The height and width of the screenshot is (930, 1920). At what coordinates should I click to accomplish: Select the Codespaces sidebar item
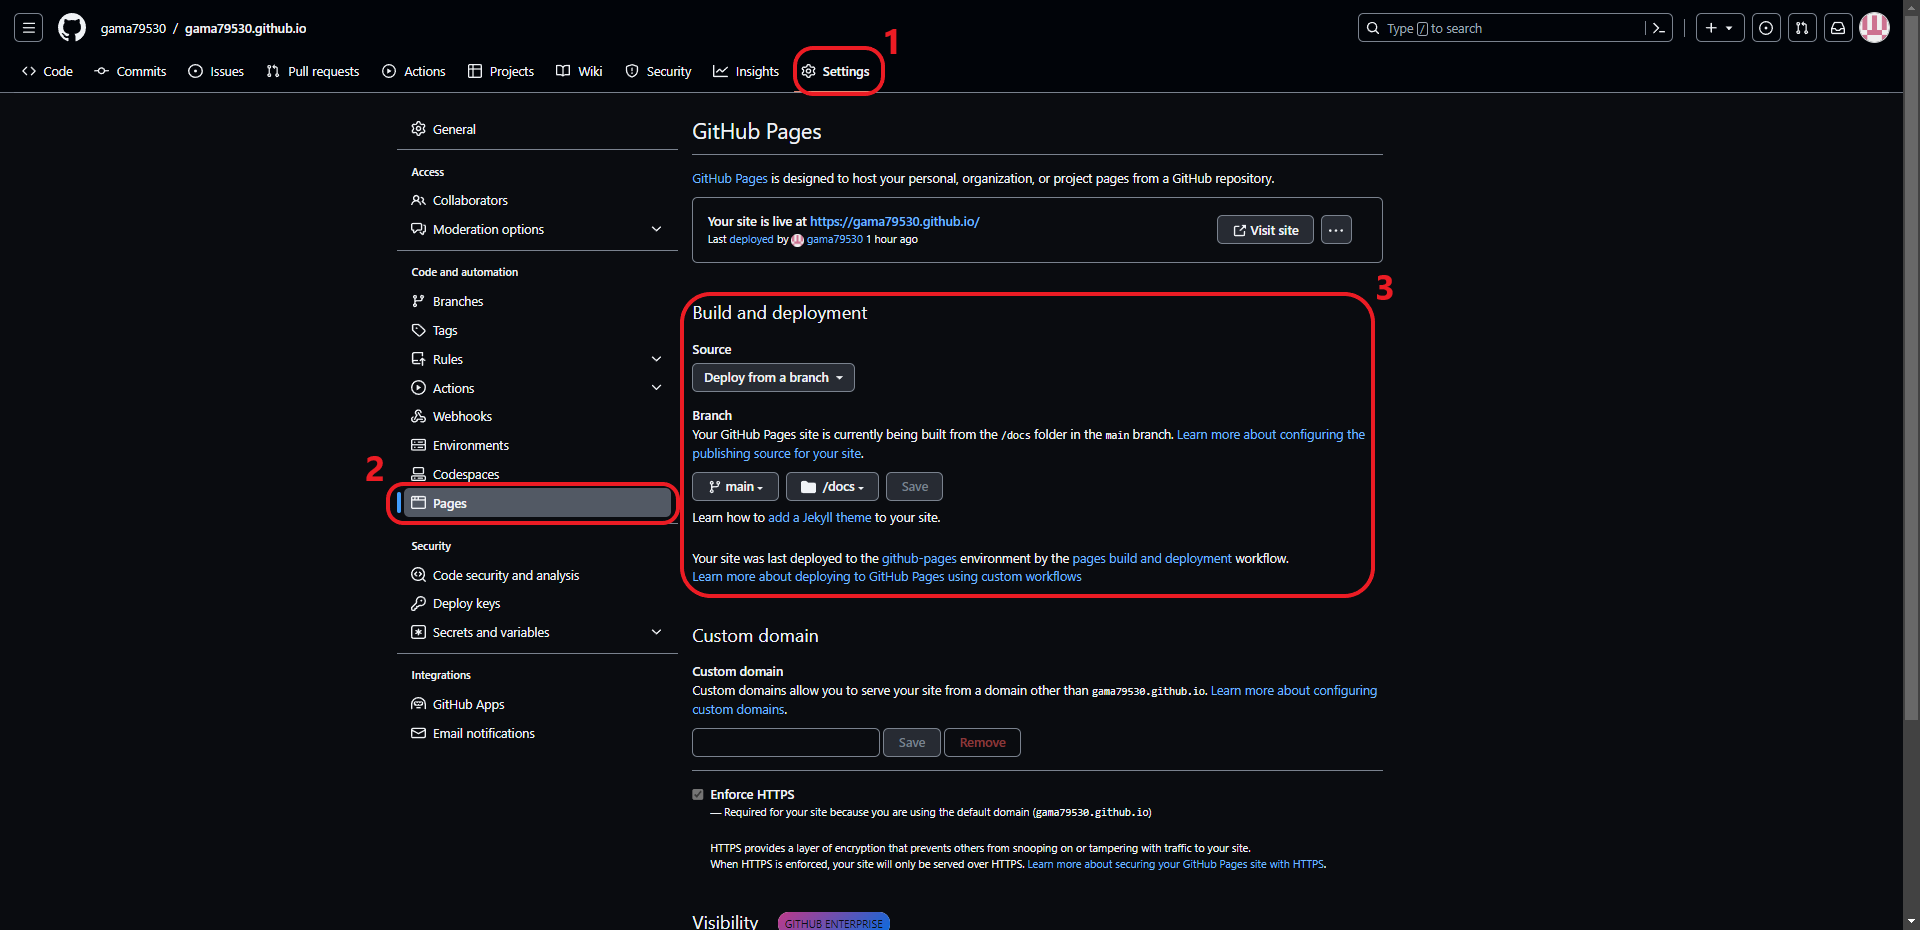[x=466, y=473]
